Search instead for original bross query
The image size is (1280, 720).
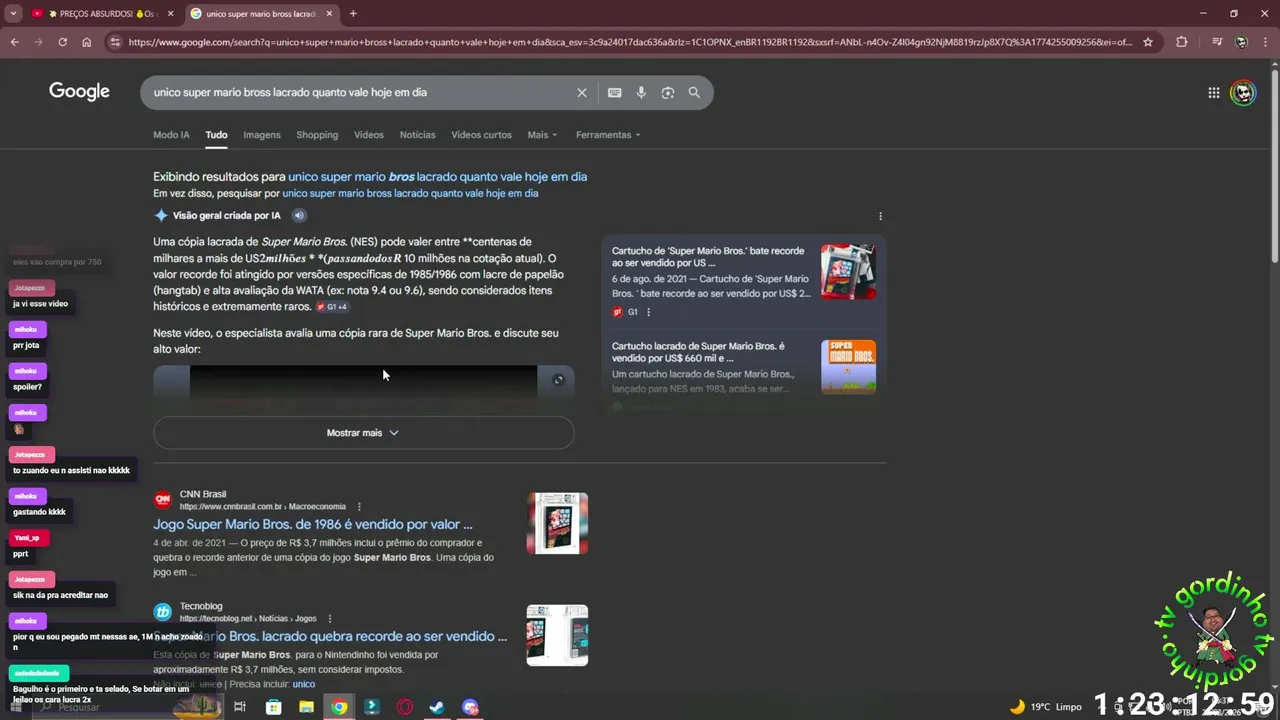click(410, 193)
